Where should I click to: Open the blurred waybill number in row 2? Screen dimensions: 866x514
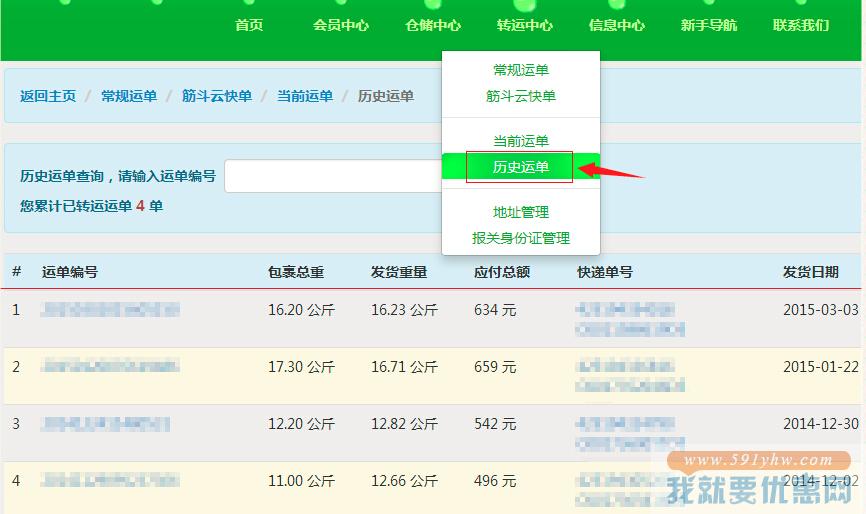[110, 365]
